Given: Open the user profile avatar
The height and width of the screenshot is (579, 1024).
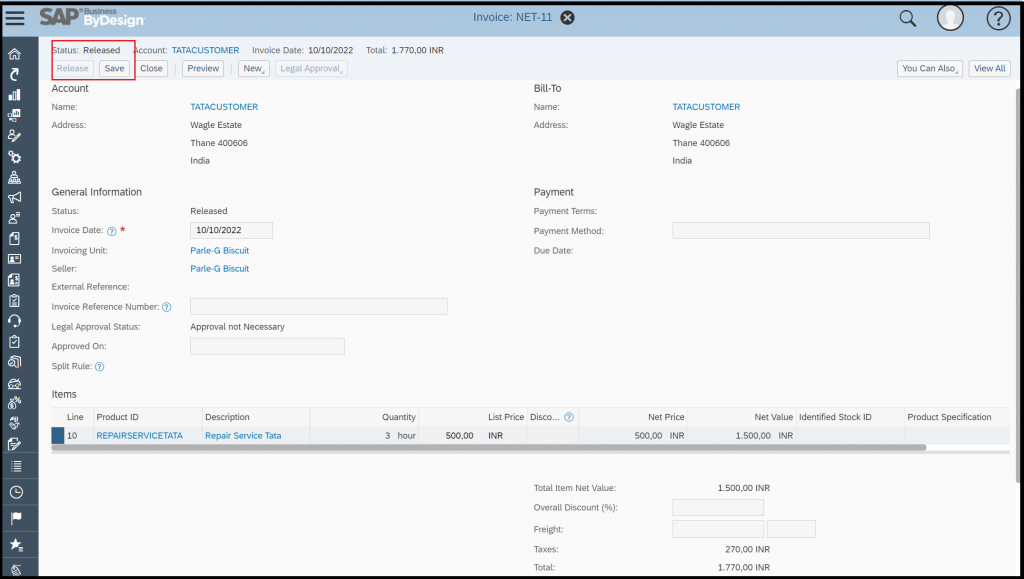Looking at the screenshot, I should (x=950, y=18).
